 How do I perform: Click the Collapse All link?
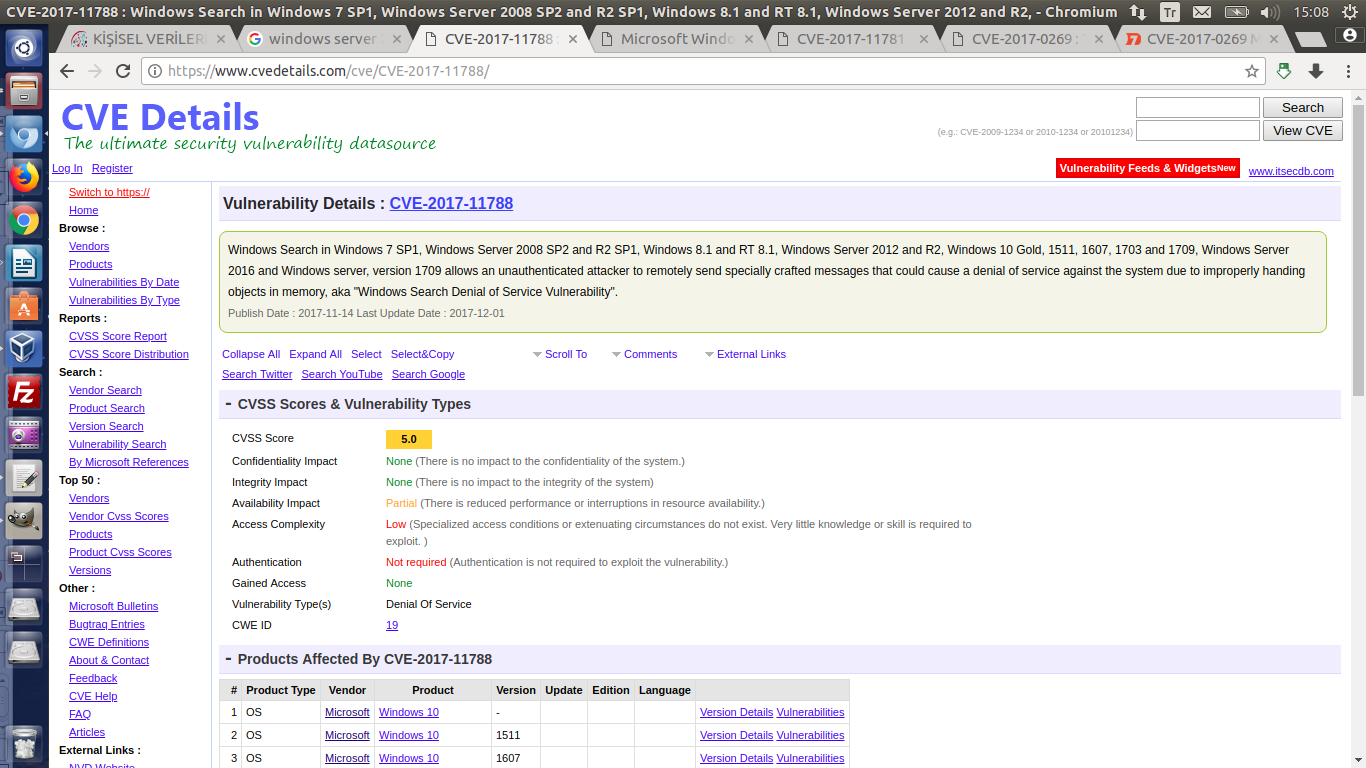[251, 354]
